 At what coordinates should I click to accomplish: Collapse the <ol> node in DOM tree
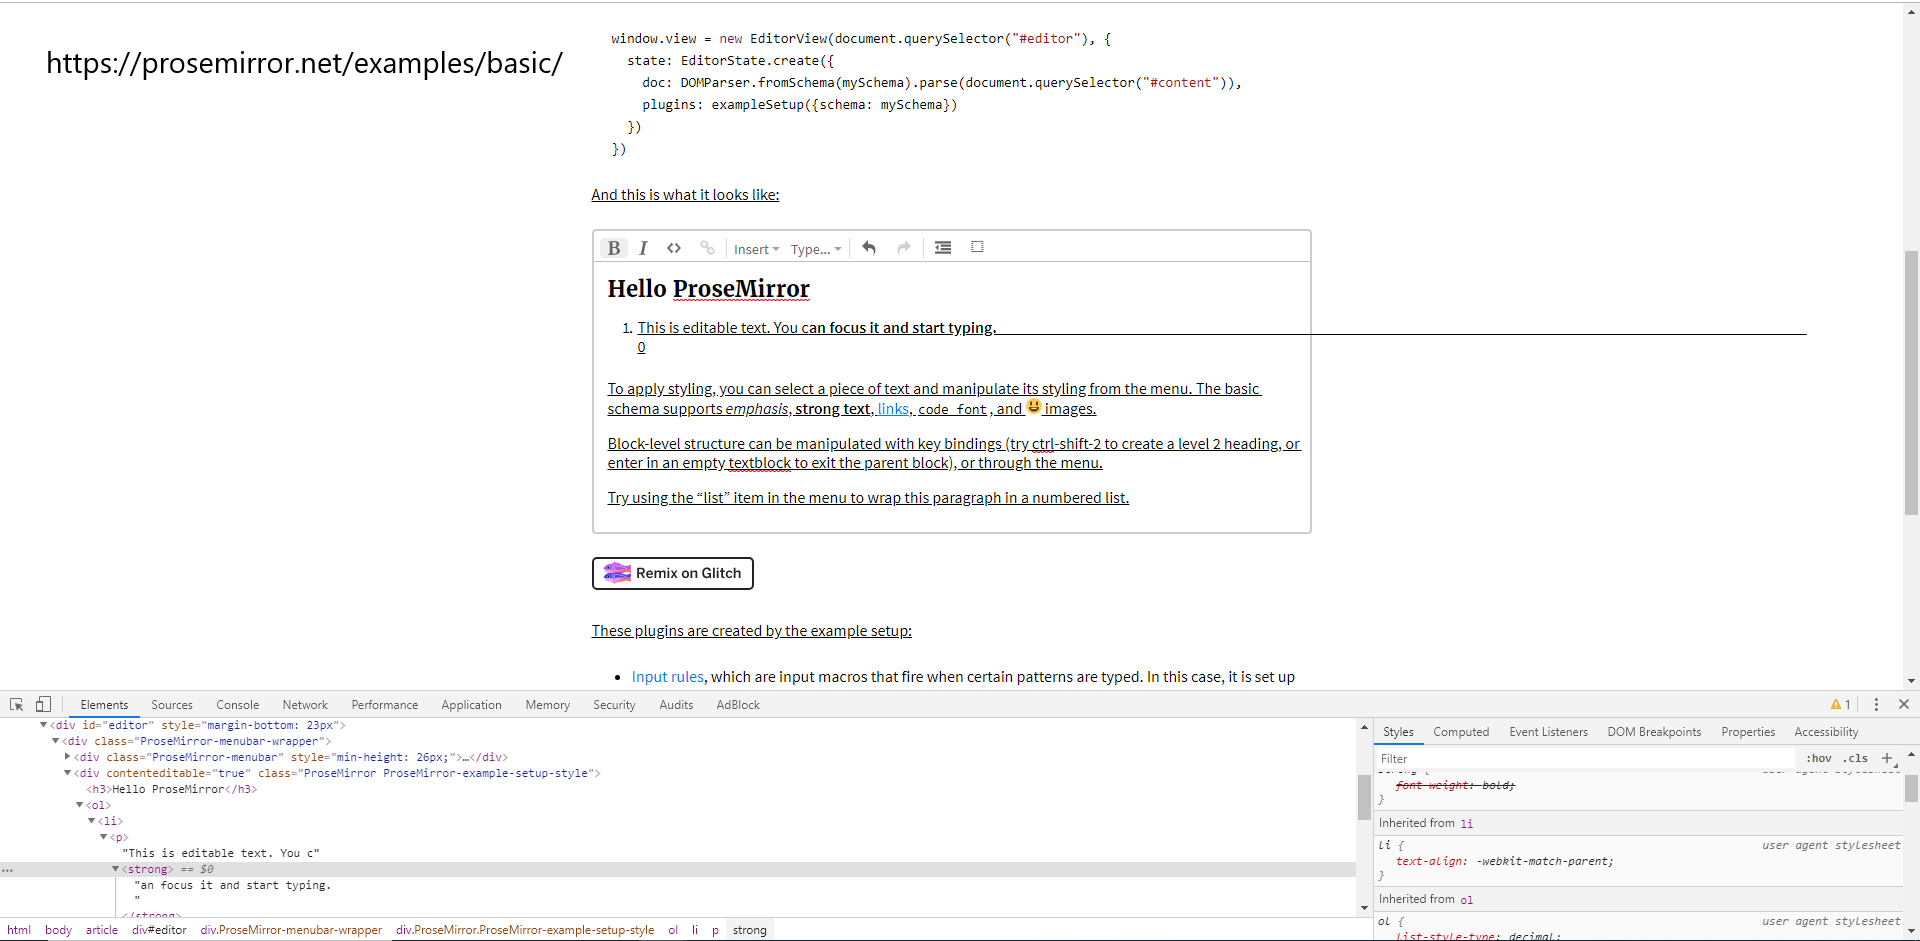tap(79, 805)
